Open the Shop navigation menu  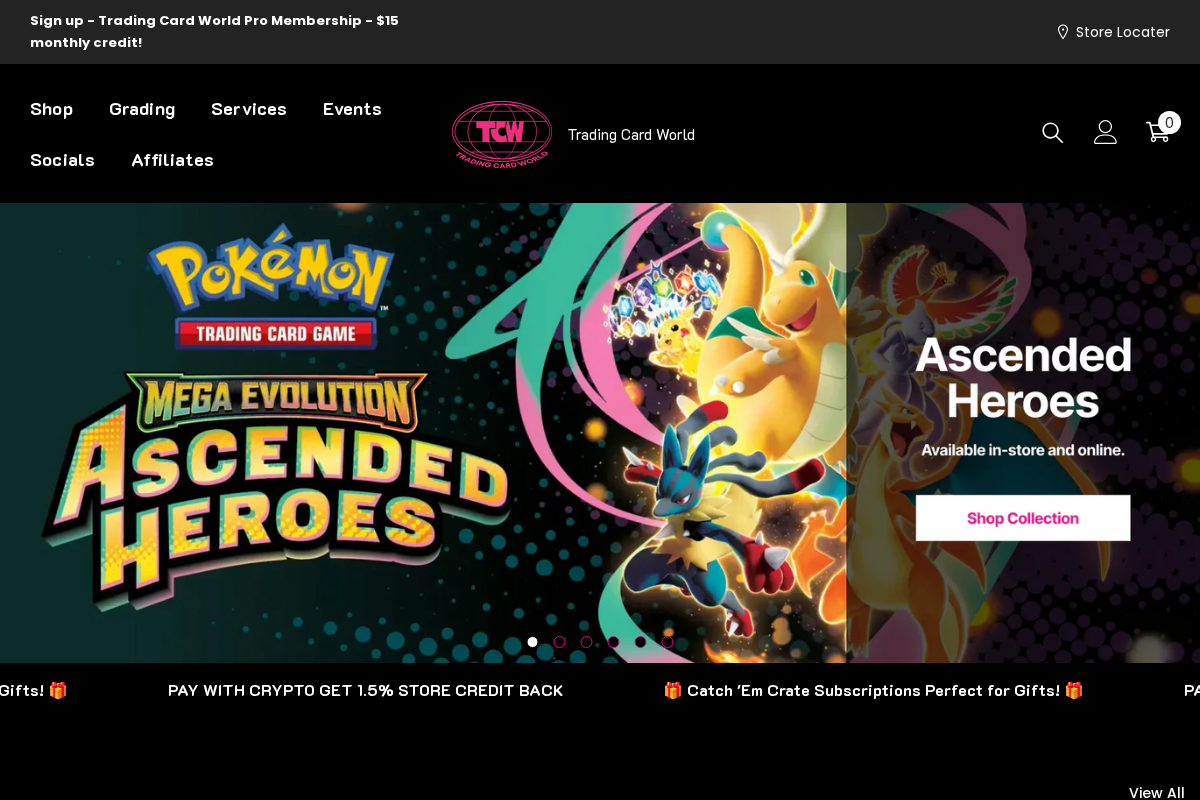[51, 109]
